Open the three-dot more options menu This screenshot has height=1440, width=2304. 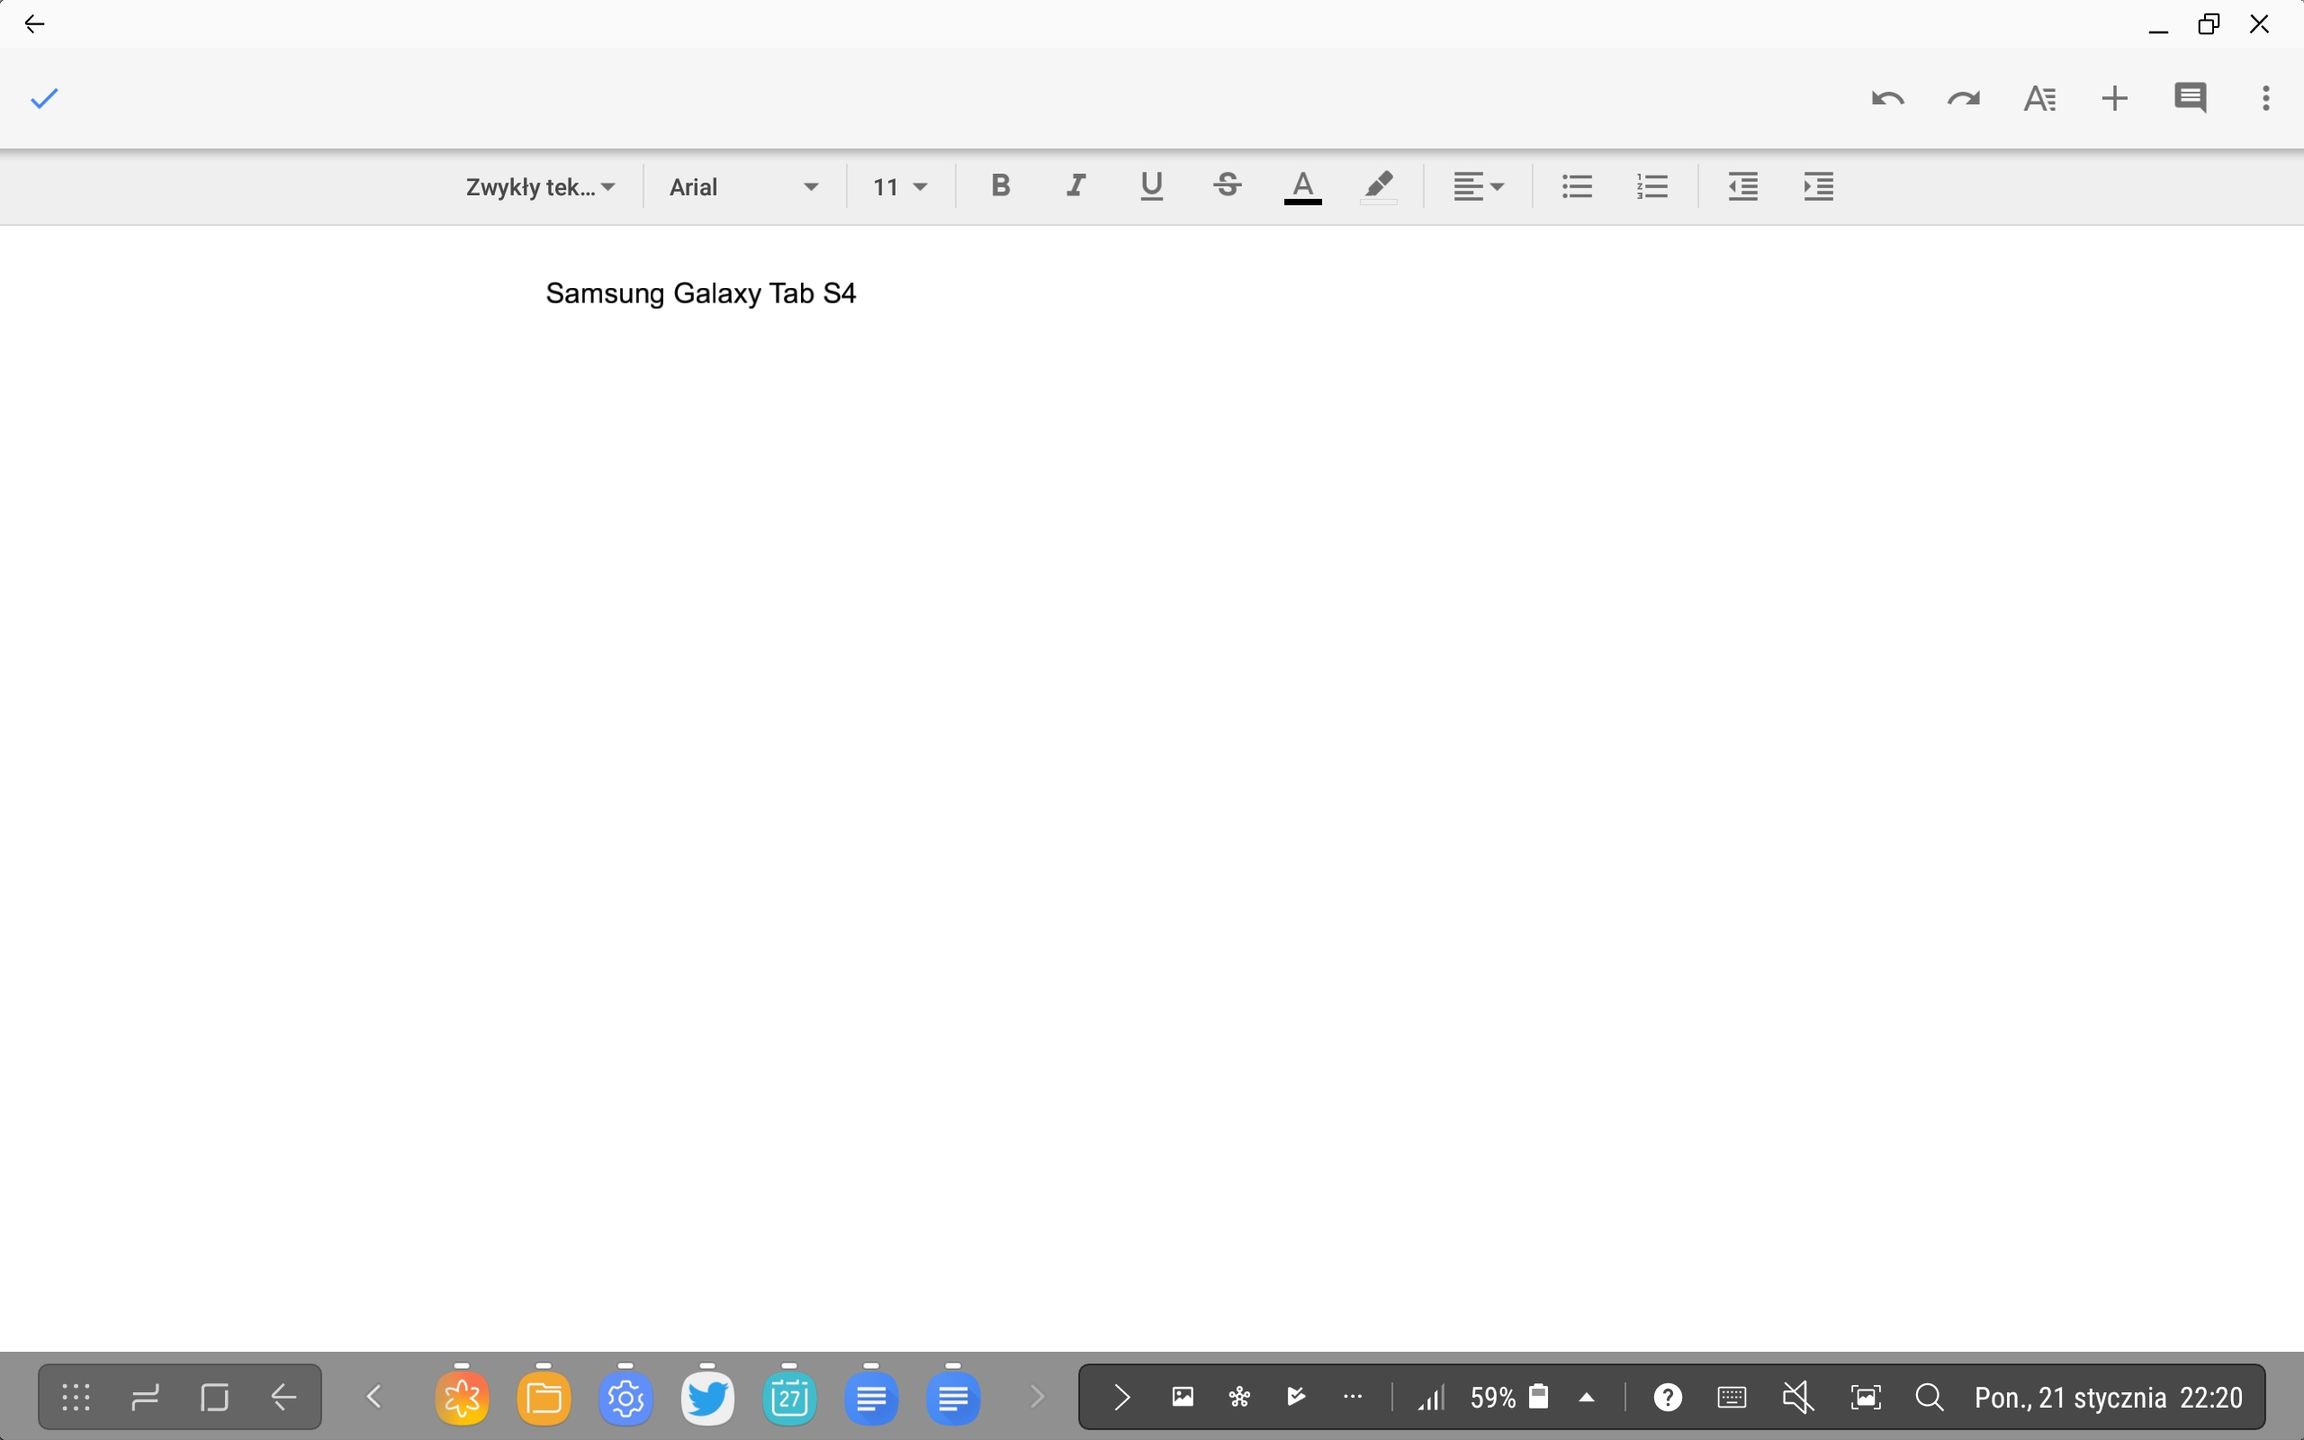pyautogui.click(x=2266, y=98)
